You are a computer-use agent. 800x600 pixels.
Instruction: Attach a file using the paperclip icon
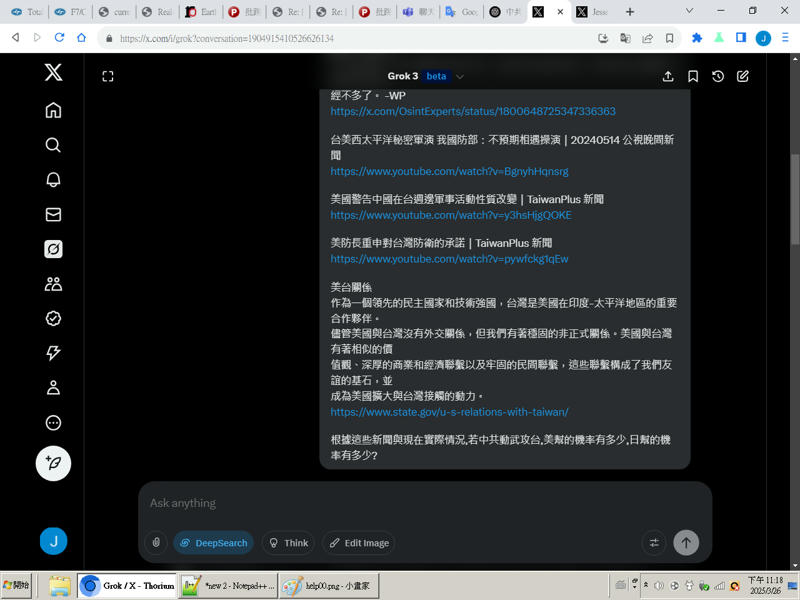click(x=156, y=542)
